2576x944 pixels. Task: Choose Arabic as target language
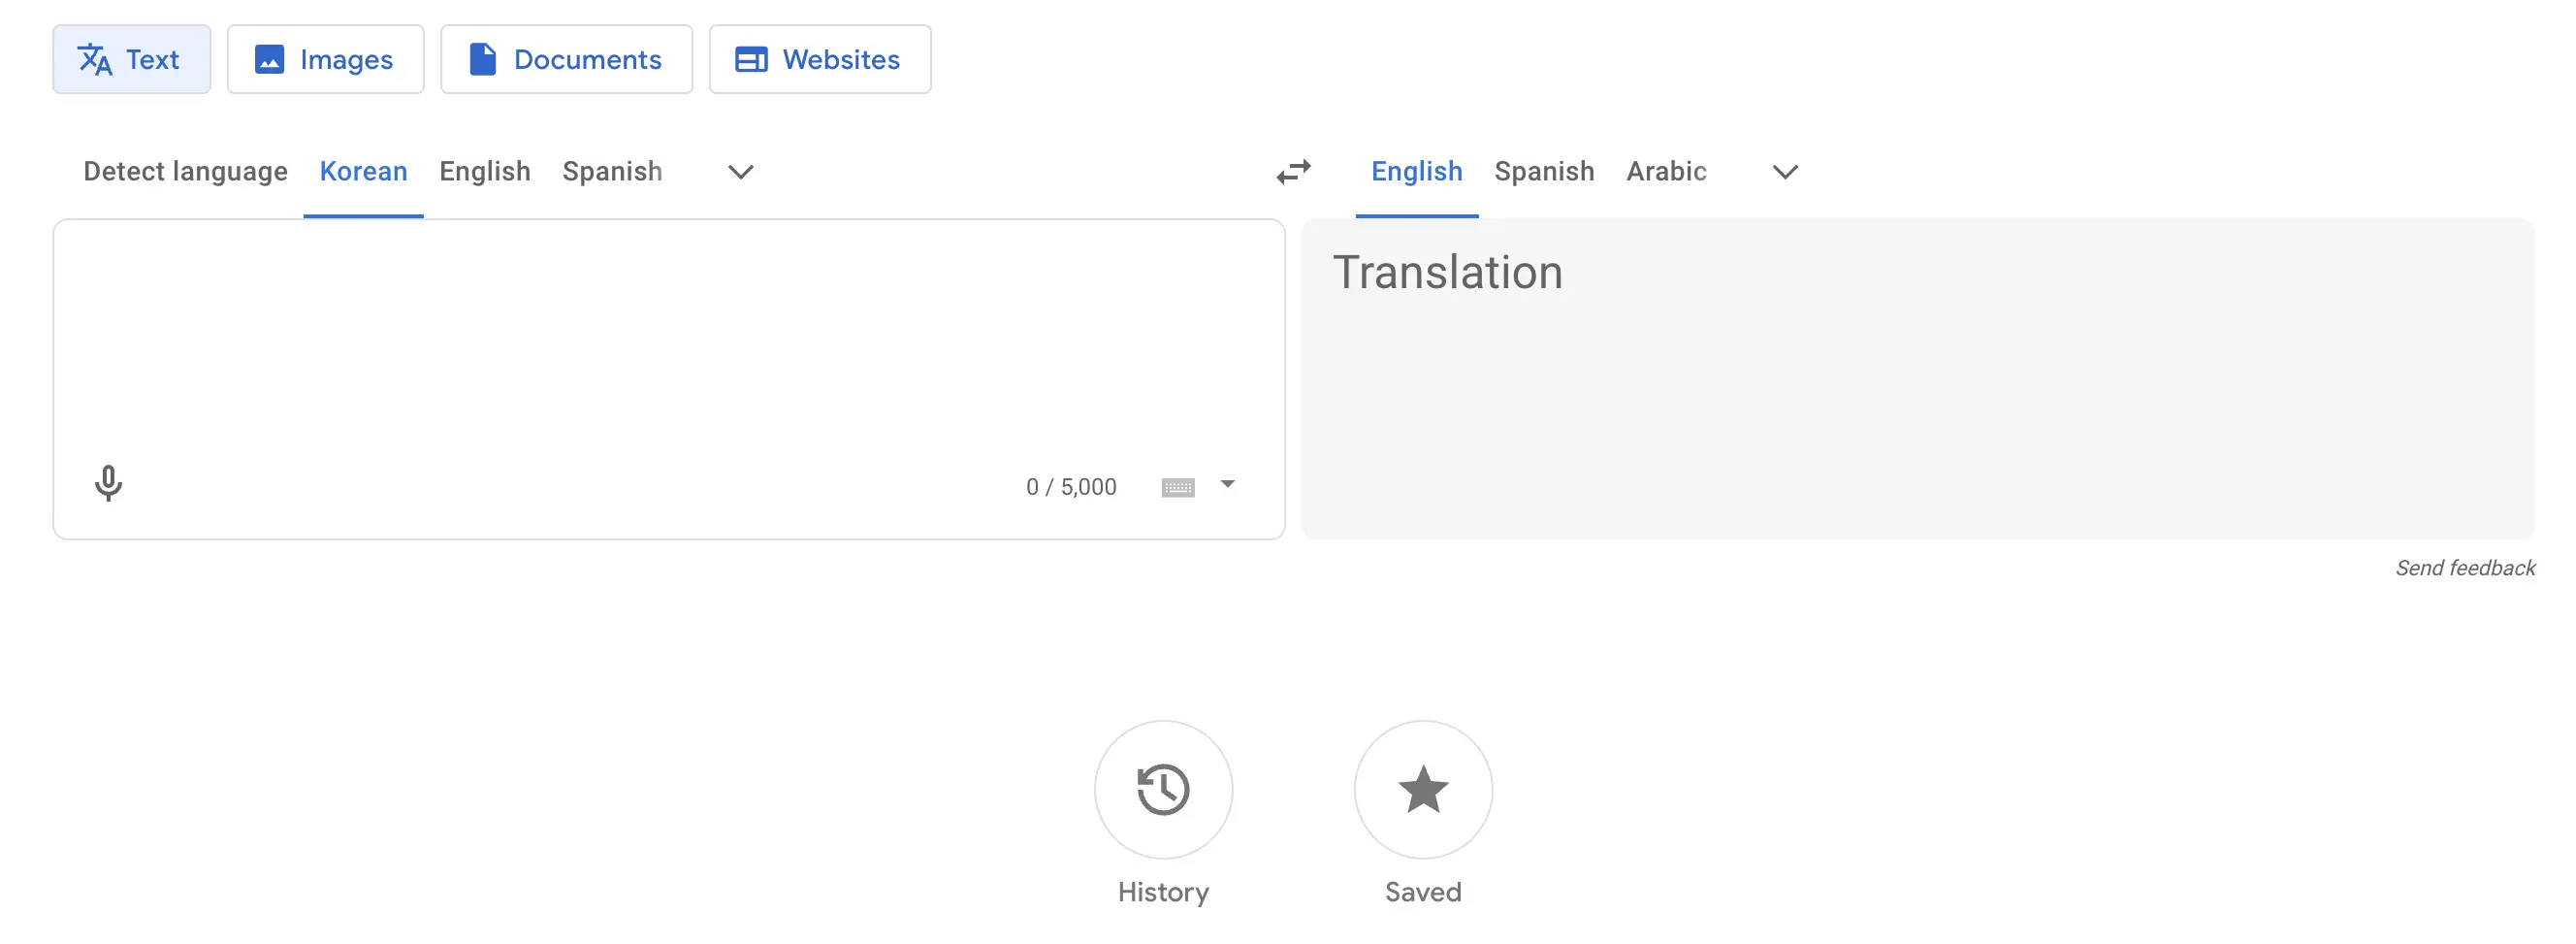tap(1665, 172)
